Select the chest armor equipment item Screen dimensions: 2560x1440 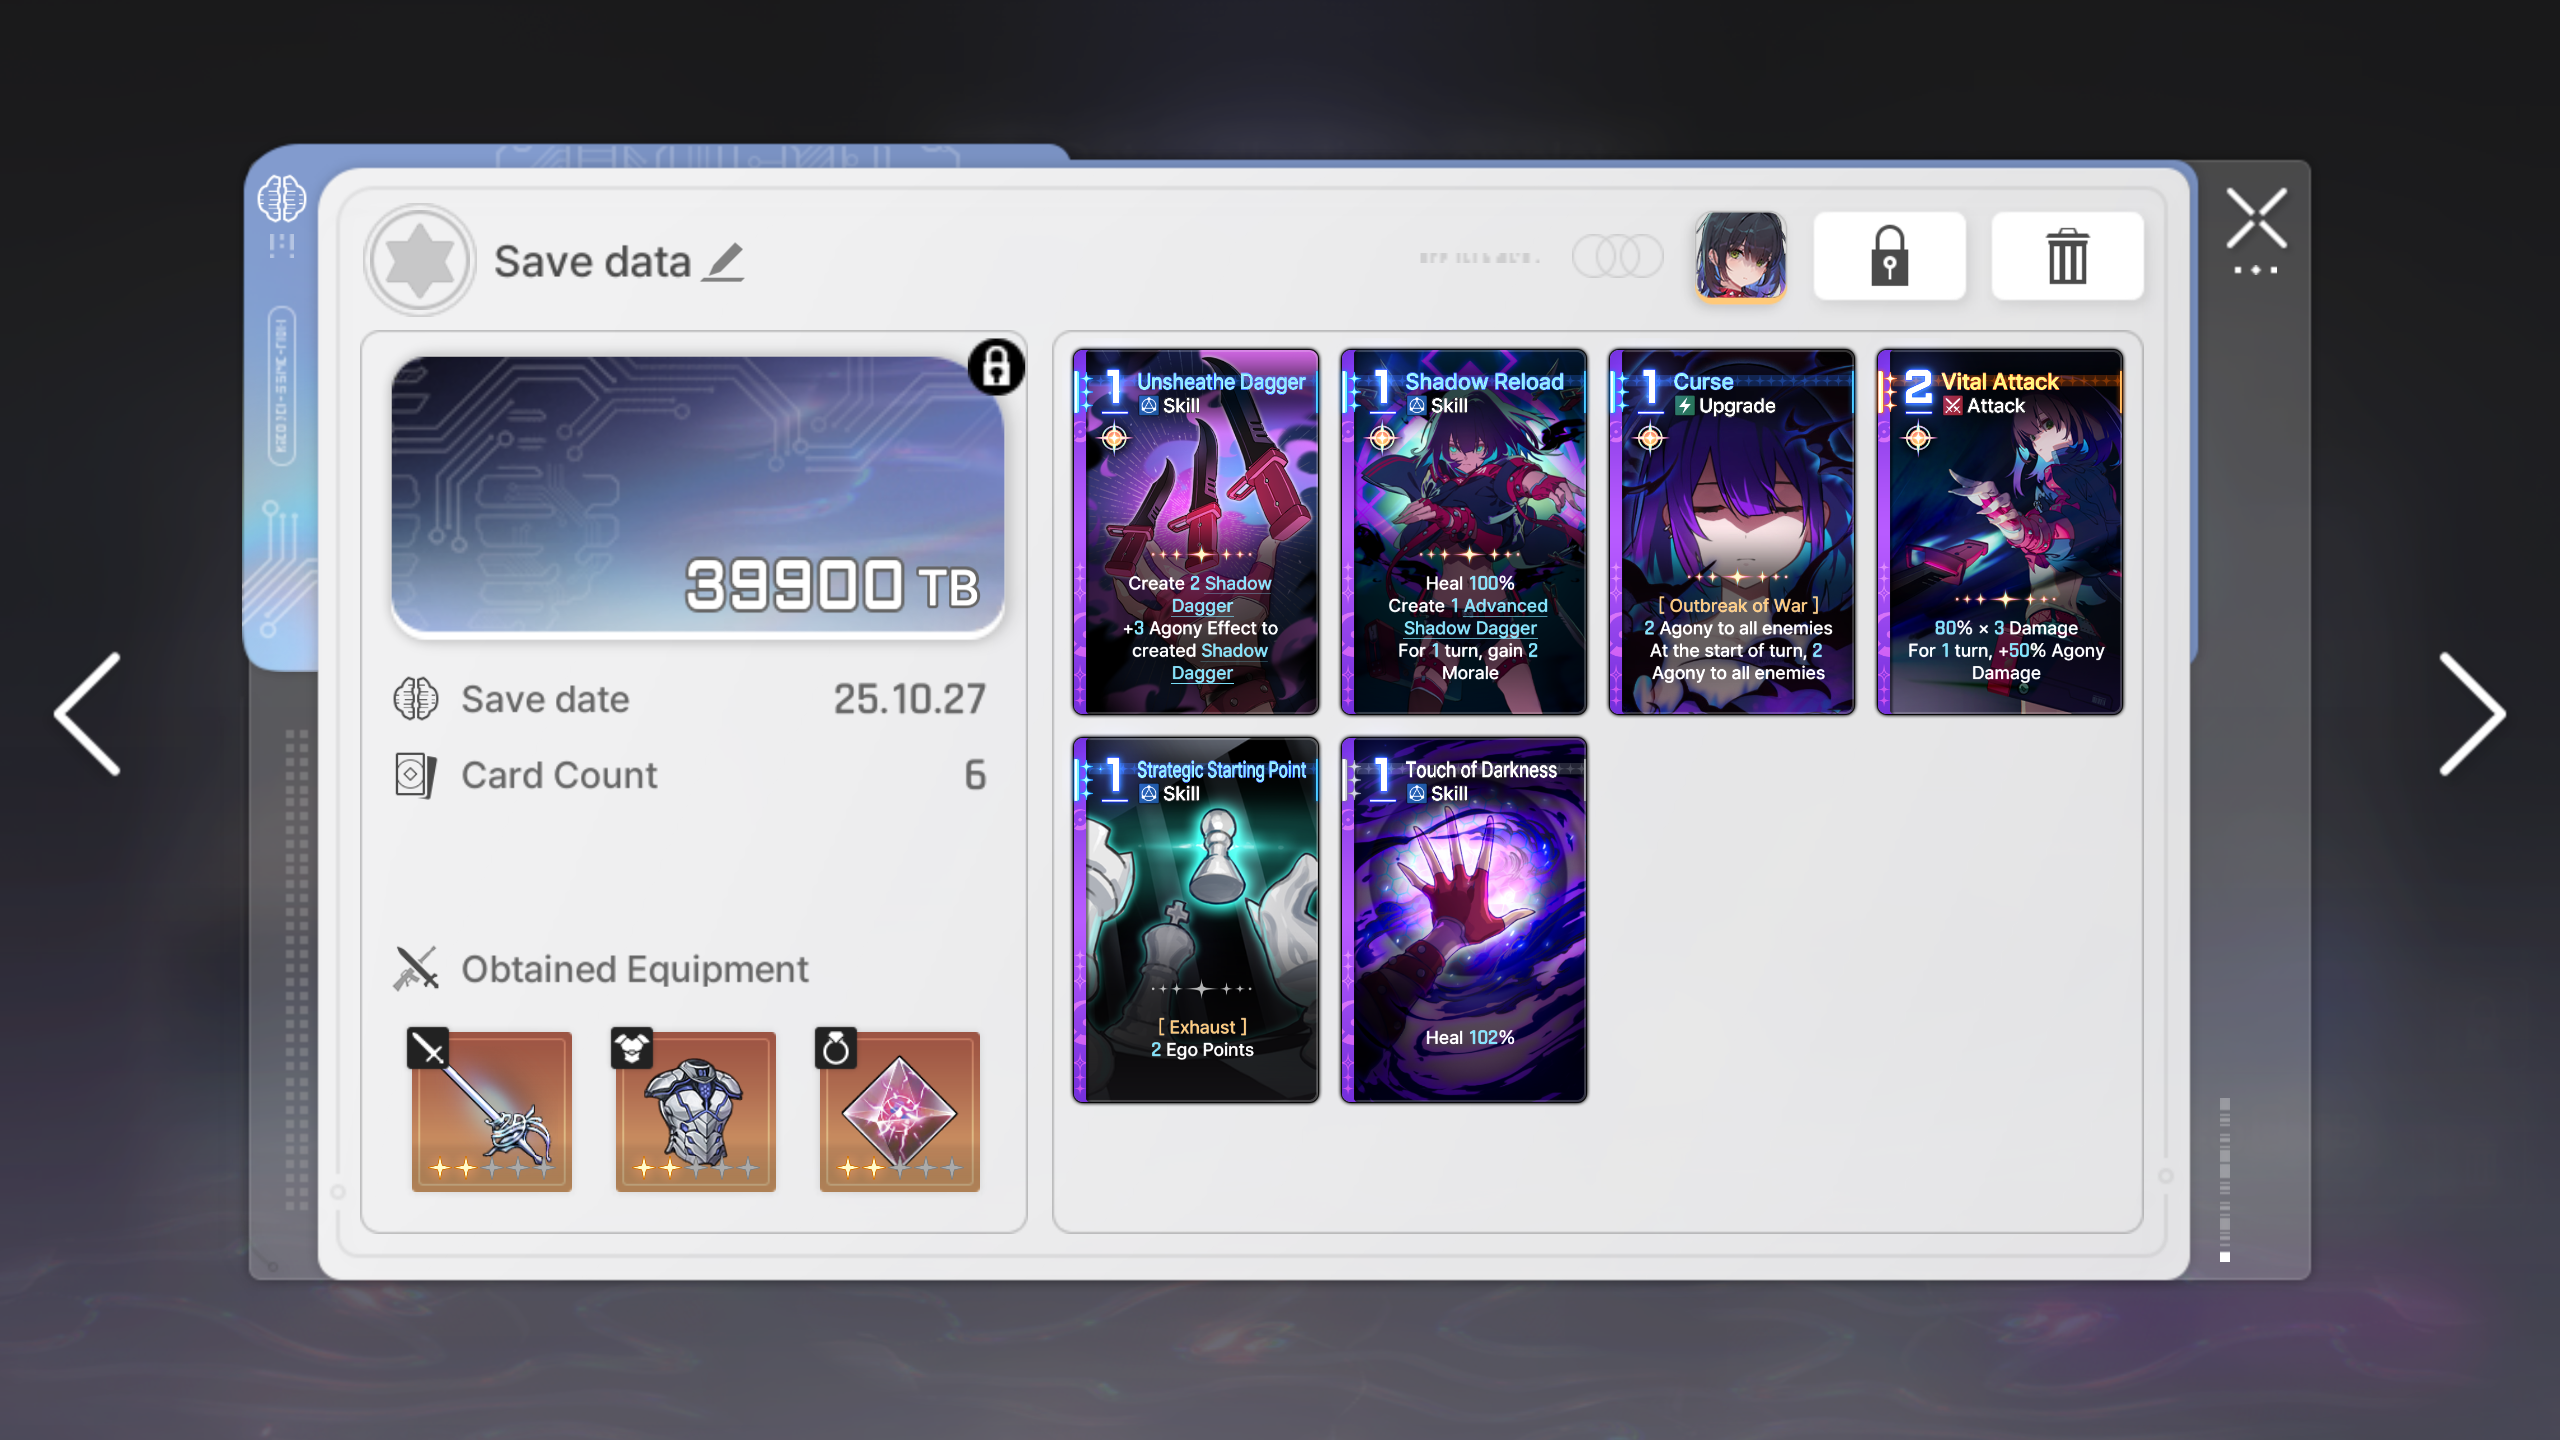pyautogui.click(x=696, y=1110)
